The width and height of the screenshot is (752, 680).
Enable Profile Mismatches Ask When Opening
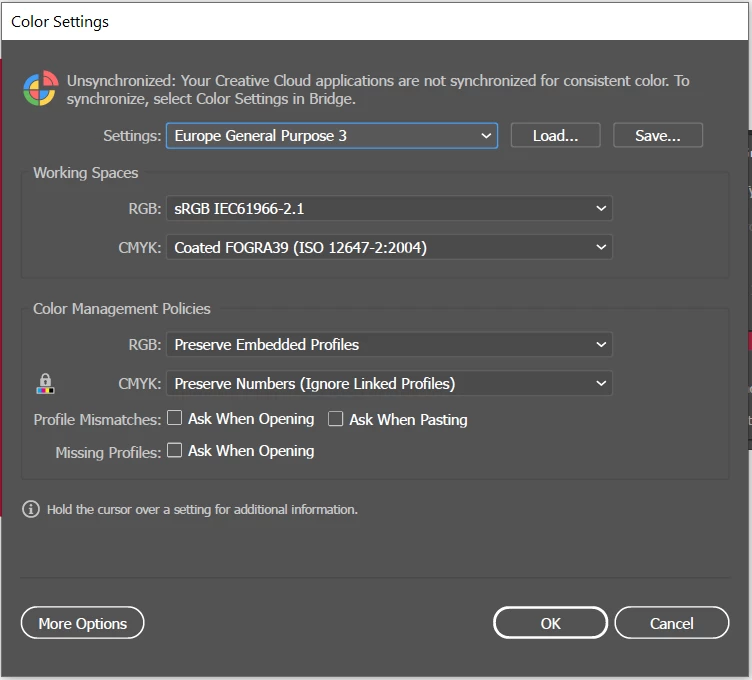point(175,418)
